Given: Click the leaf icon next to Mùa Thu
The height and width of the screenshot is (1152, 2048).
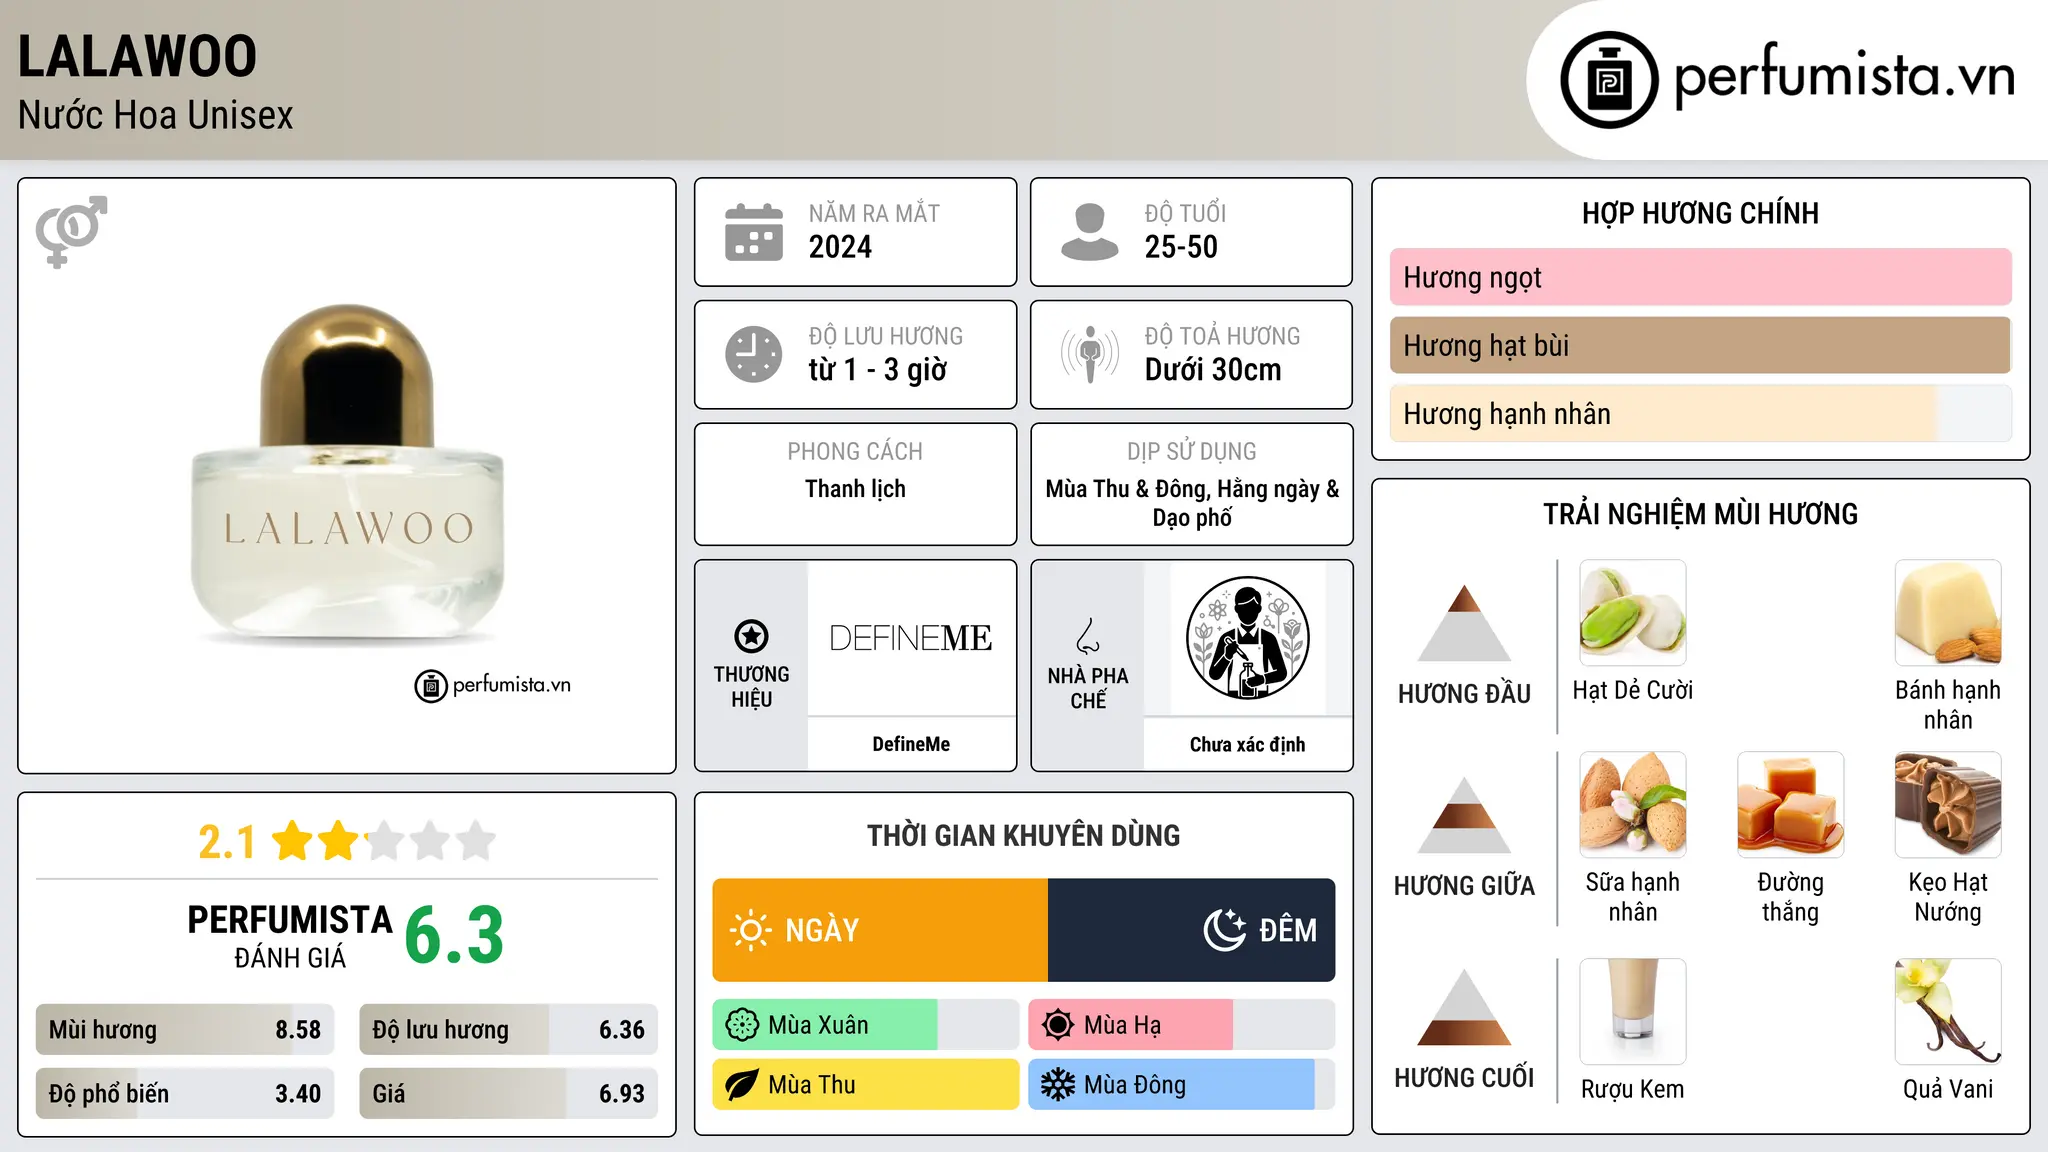Looking at the screenshot, I should pos(742,1085).
